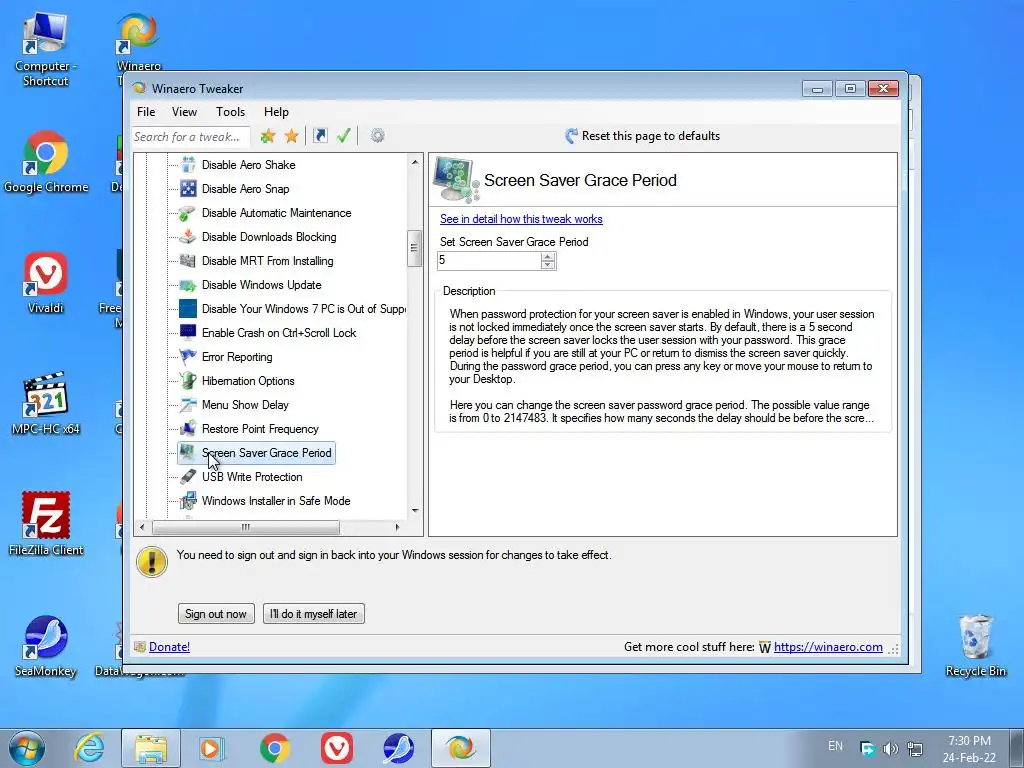Click the Hibernation Options icon
This screenshot has height=768, width=1024.
tap(188, 381)
